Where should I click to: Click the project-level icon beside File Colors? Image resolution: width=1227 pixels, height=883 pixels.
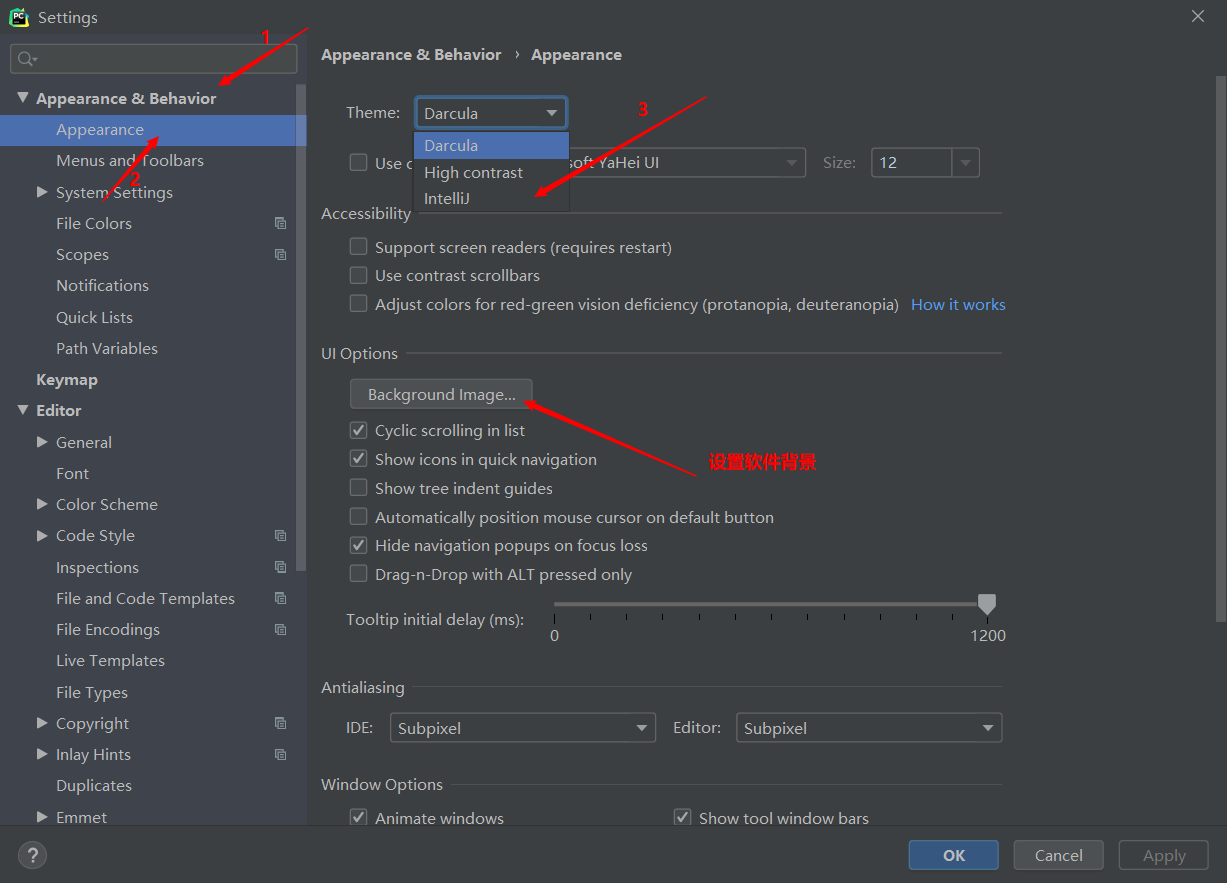280,224
